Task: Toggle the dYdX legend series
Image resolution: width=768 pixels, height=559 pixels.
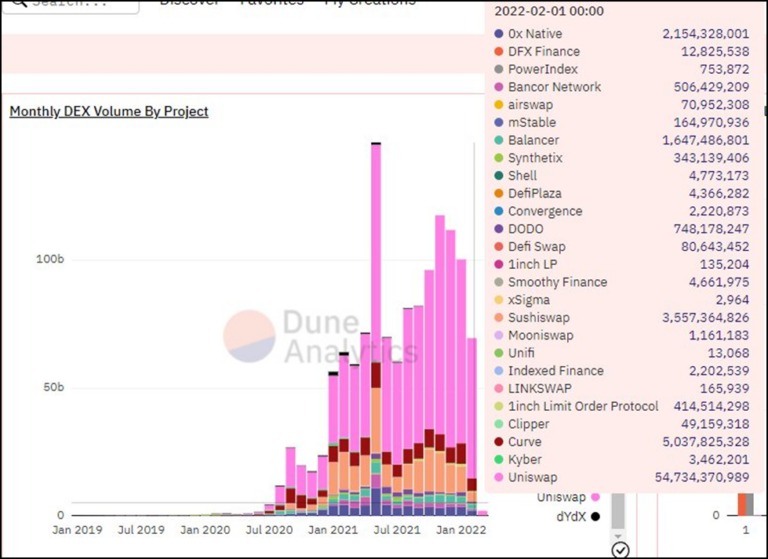Action: (578, 516)
